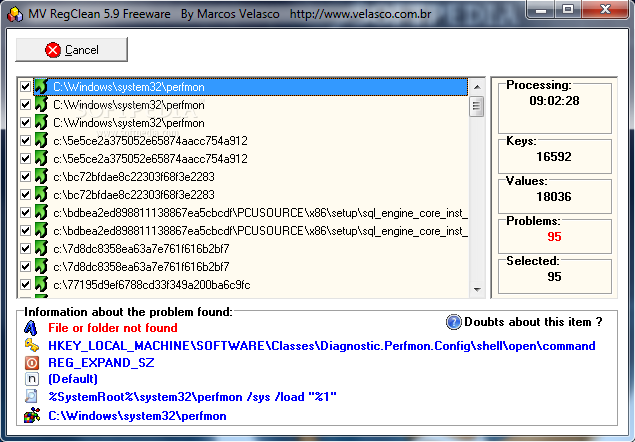The width and height of the screenshot is (635, 442).
Task: Click the '%SystemRoot%\system32\perfmon /sys /load' text
Action: tap(192, 397)
